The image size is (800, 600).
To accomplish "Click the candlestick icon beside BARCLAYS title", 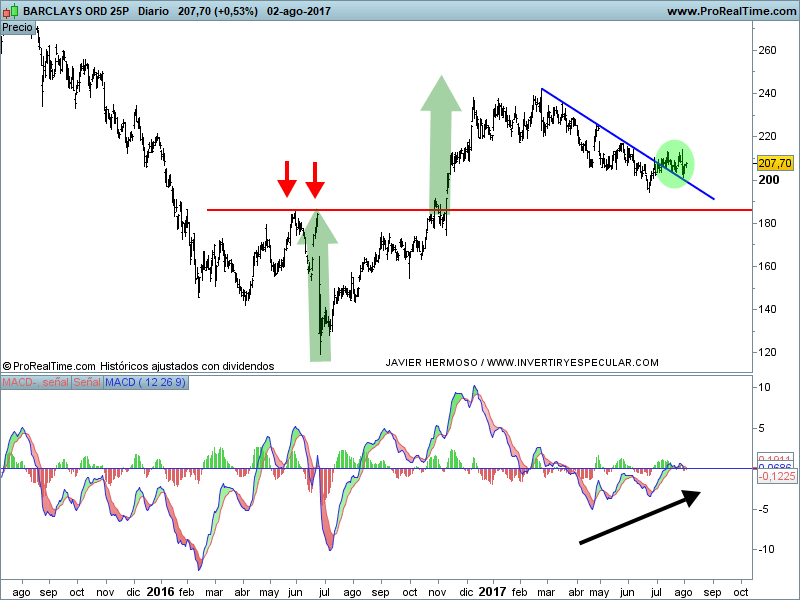I will pyautogui.click(x=10, y=10).
